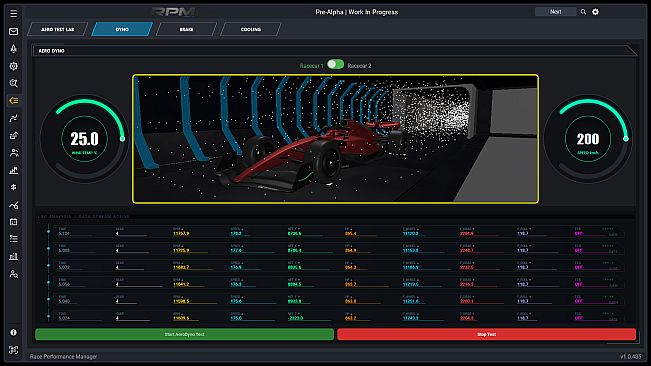
Task: Click the bottom timeline marker dot
Action: 49,316
